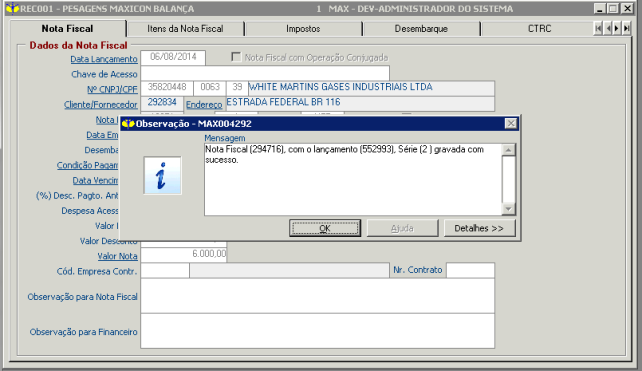642x371 pixels.
Task: Switch to the Itens da Nota Fiscal tab
Action: [185, 29]
